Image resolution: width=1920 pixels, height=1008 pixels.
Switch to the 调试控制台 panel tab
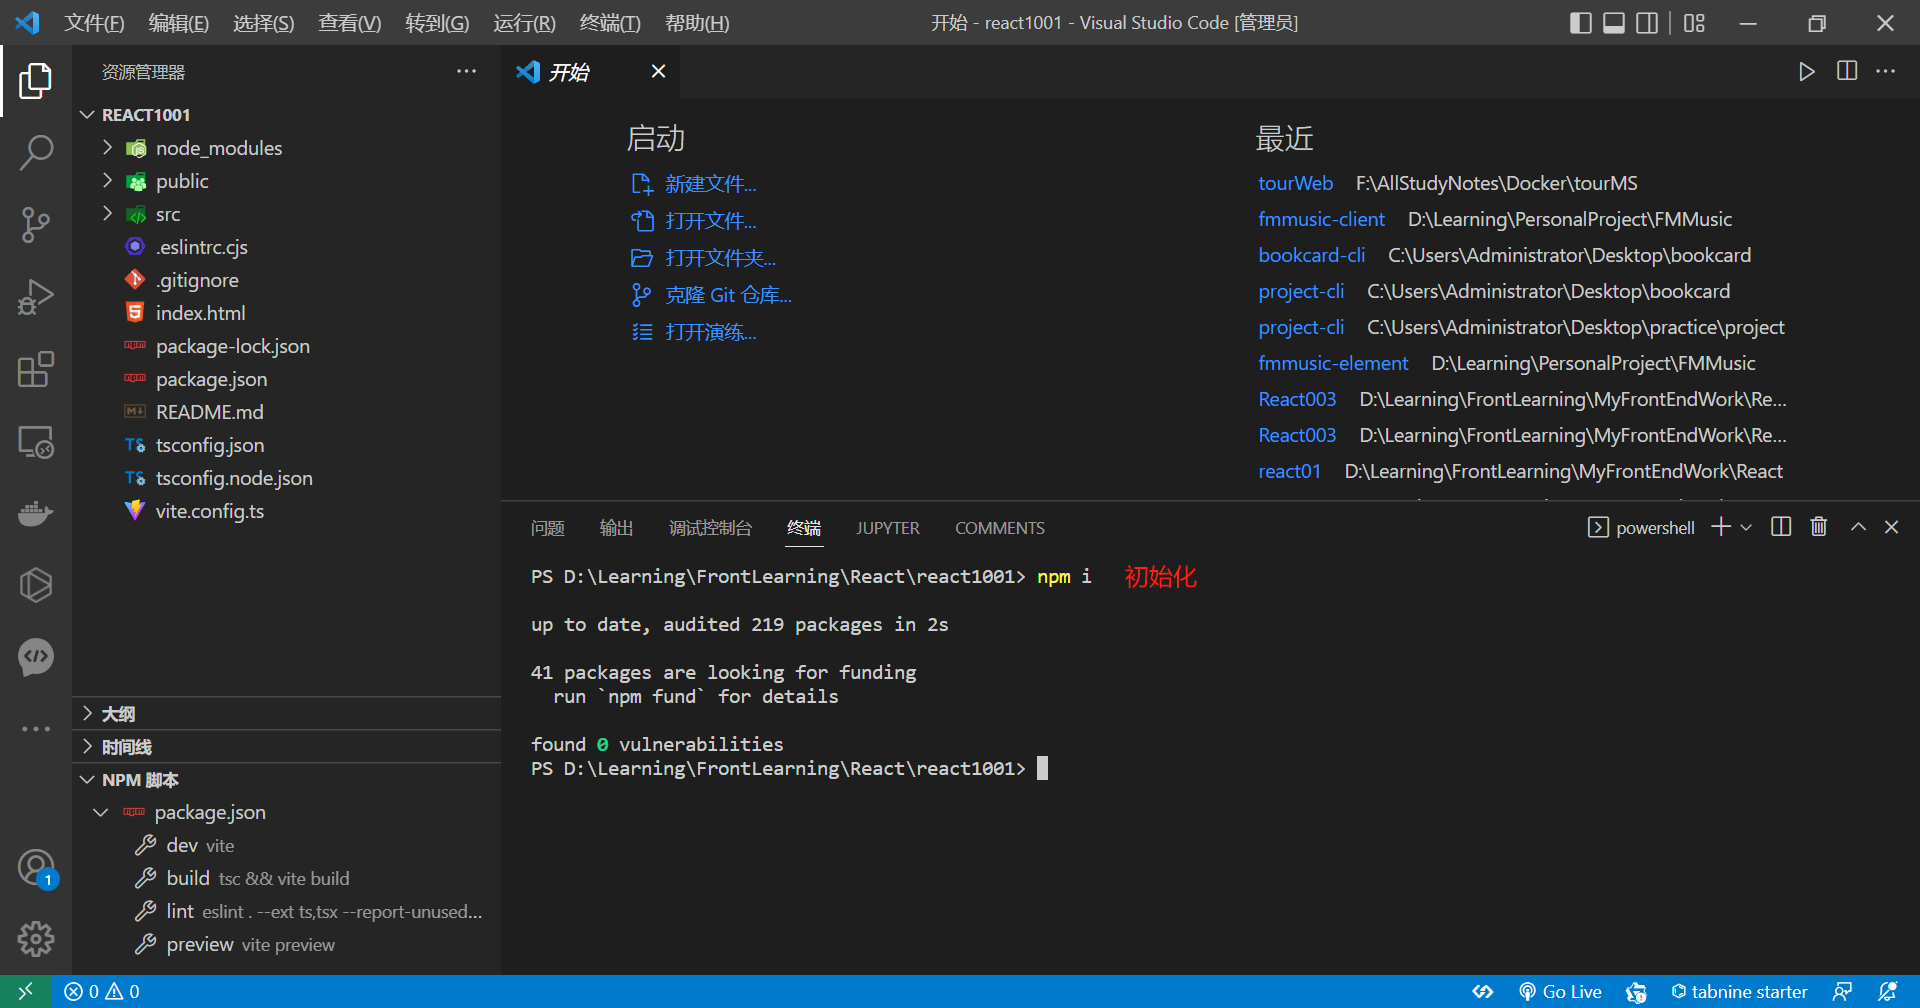(710, 528)
